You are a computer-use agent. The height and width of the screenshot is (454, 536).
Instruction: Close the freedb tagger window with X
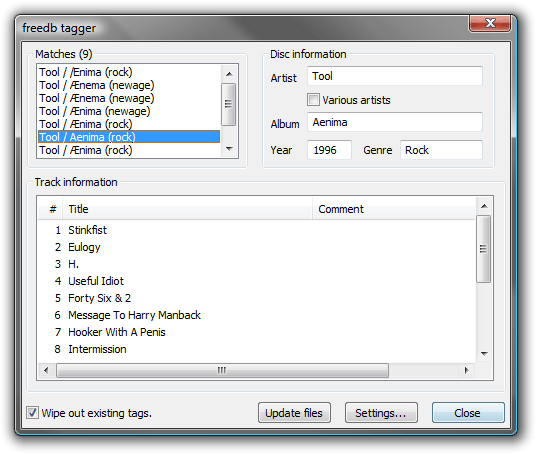coord(490,23)
